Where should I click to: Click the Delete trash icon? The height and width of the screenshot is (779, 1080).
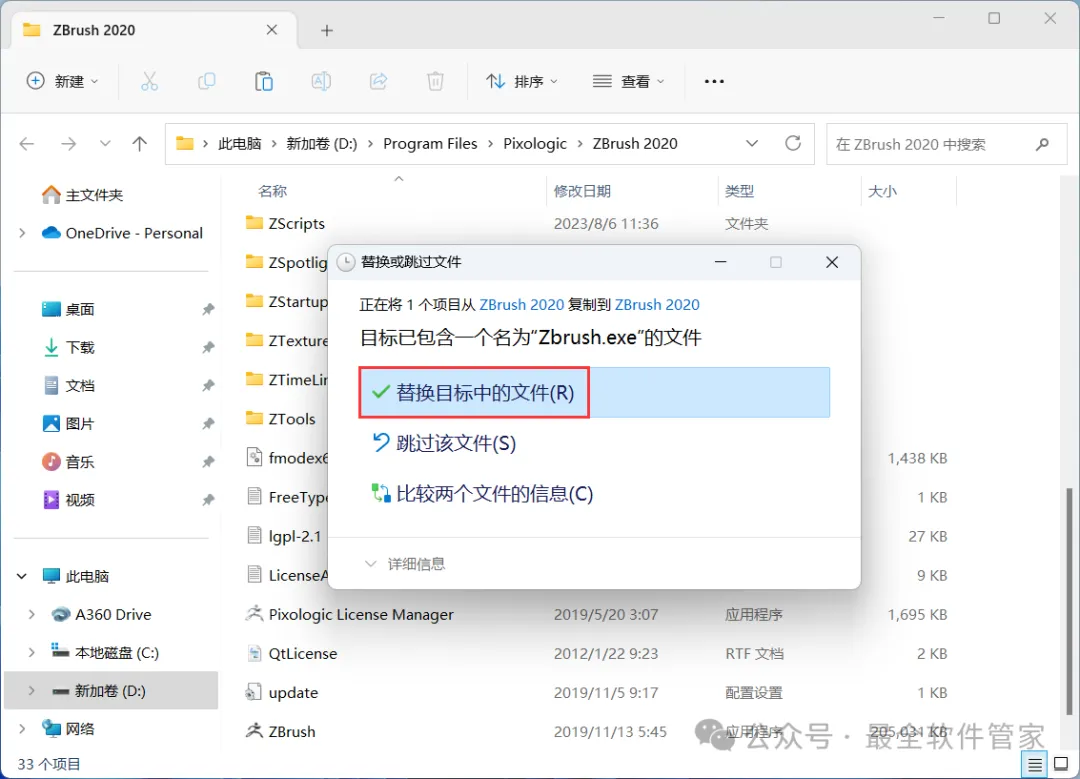[435, 81]
